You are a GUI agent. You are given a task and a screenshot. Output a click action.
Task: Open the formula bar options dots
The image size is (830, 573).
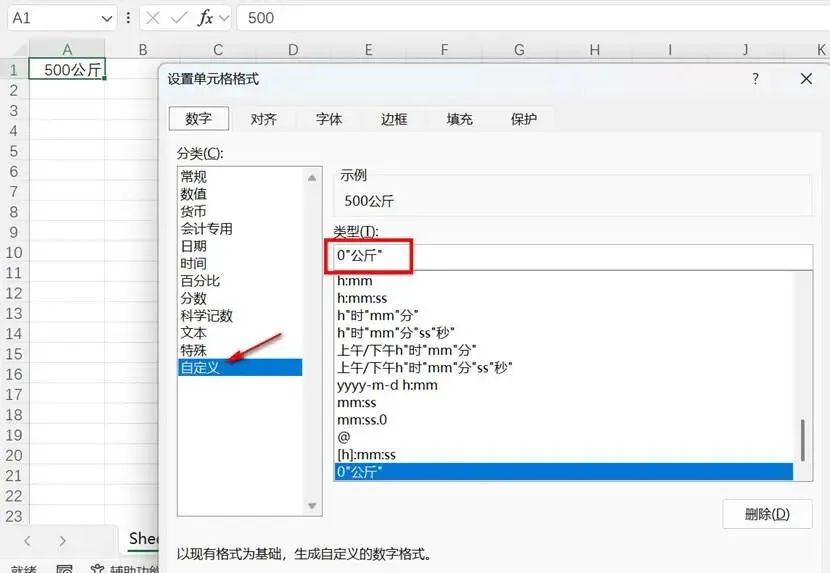coord(128,18)
